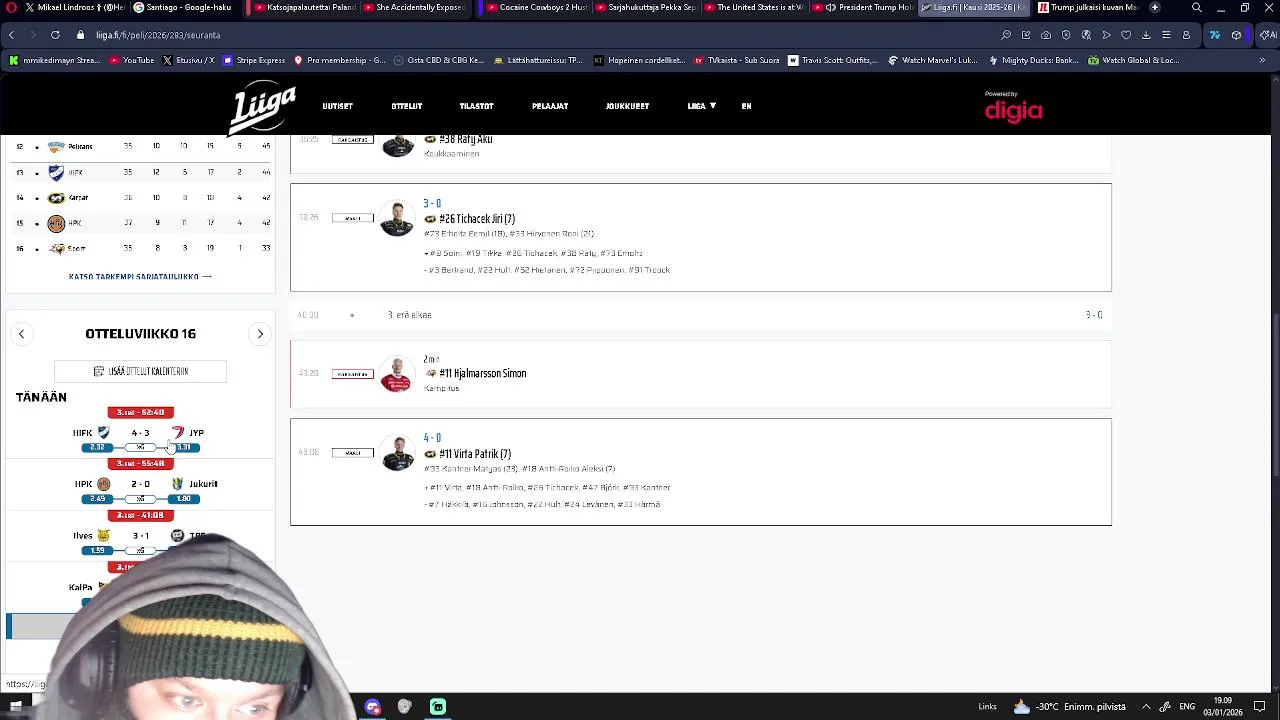The height and width of the screenshot is (720, 1280).
Task: Open Windows Start button on taskbar
Action: [x=16, y=707]
